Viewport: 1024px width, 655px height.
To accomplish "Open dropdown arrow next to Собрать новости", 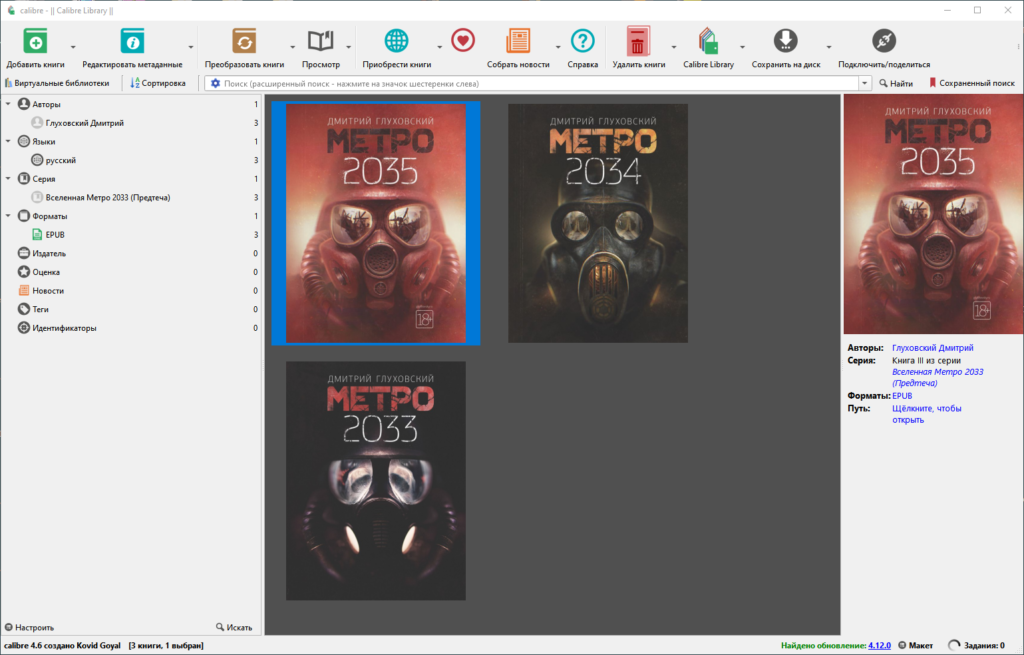I will [x=558, y=47].
